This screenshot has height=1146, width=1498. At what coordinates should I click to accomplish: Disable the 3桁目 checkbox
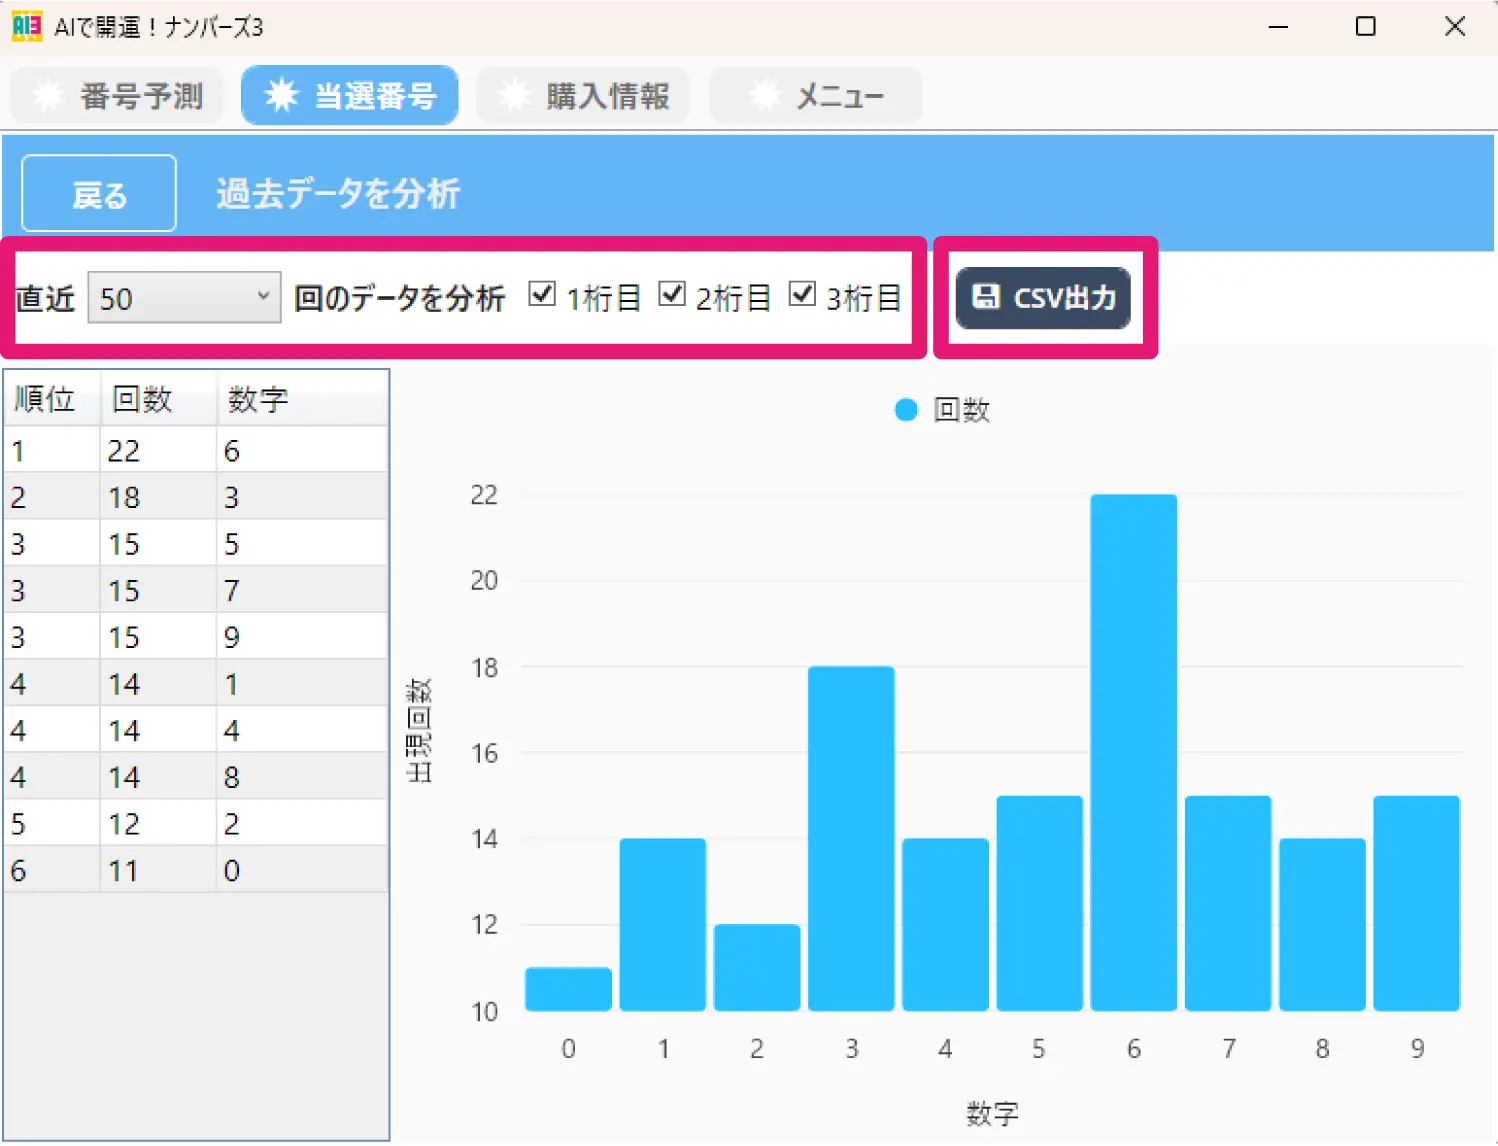point(802,294)
